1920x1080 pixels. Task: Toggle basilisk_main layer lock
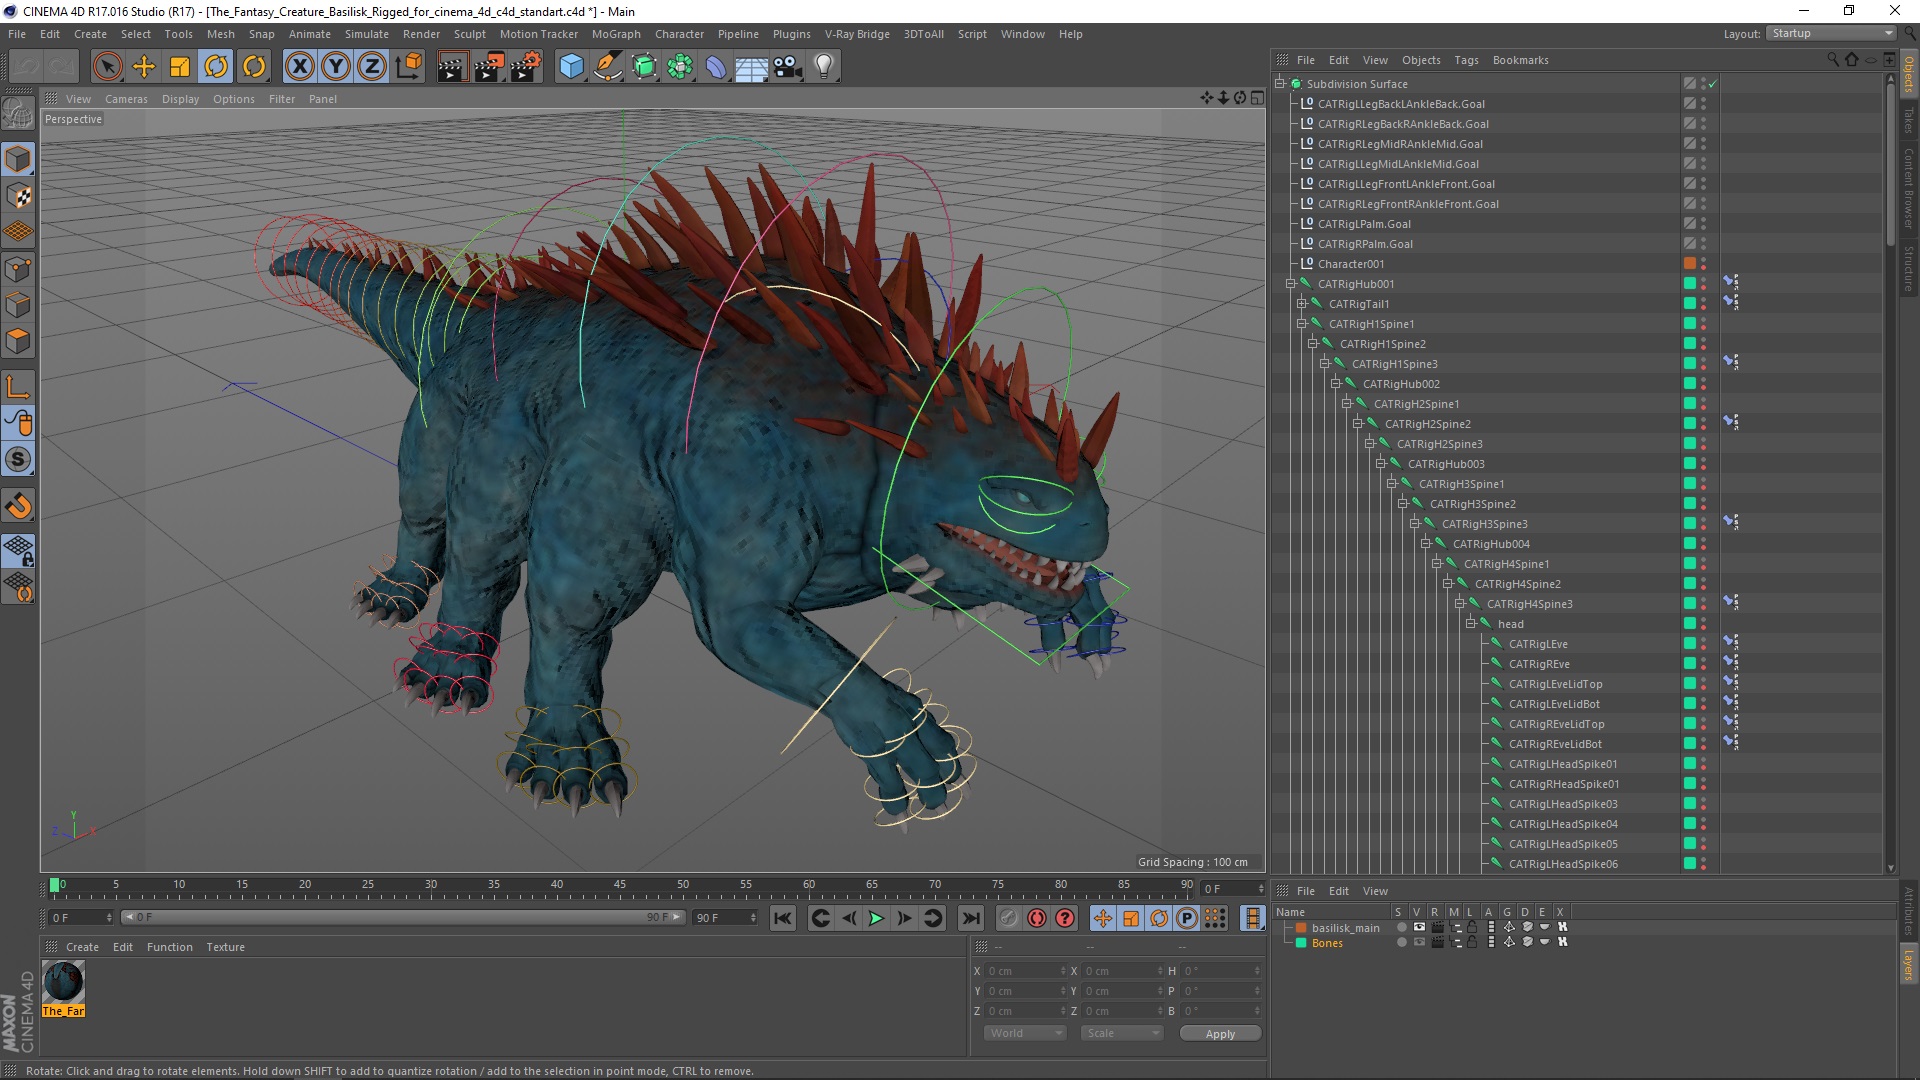coord(1472,927)
